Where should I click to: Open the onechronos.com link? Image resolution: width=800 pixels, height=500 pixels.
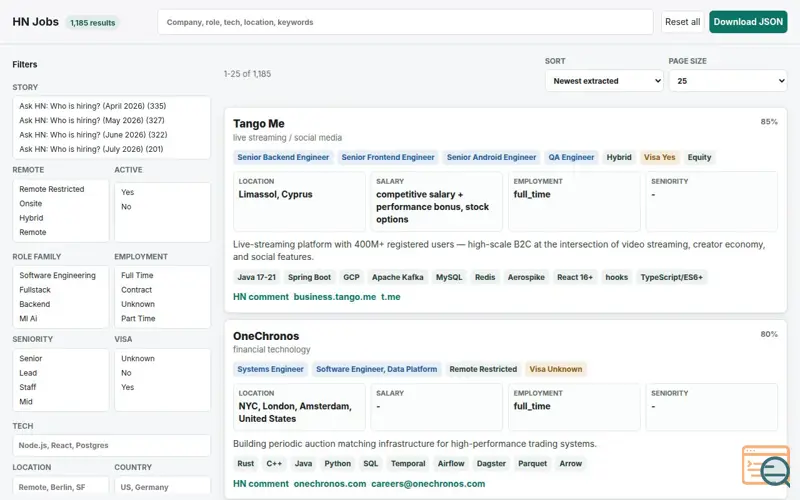tap(330, 484)
